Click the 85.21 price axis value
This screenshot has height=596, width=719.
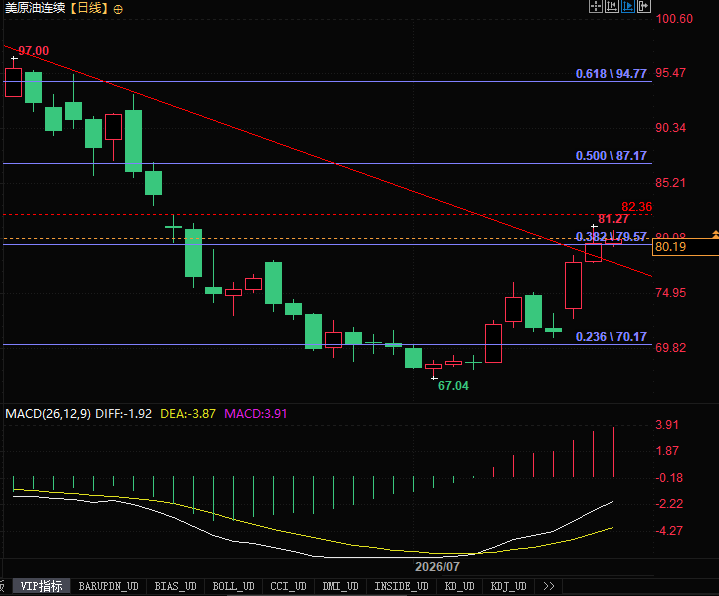tap(670, 183)
